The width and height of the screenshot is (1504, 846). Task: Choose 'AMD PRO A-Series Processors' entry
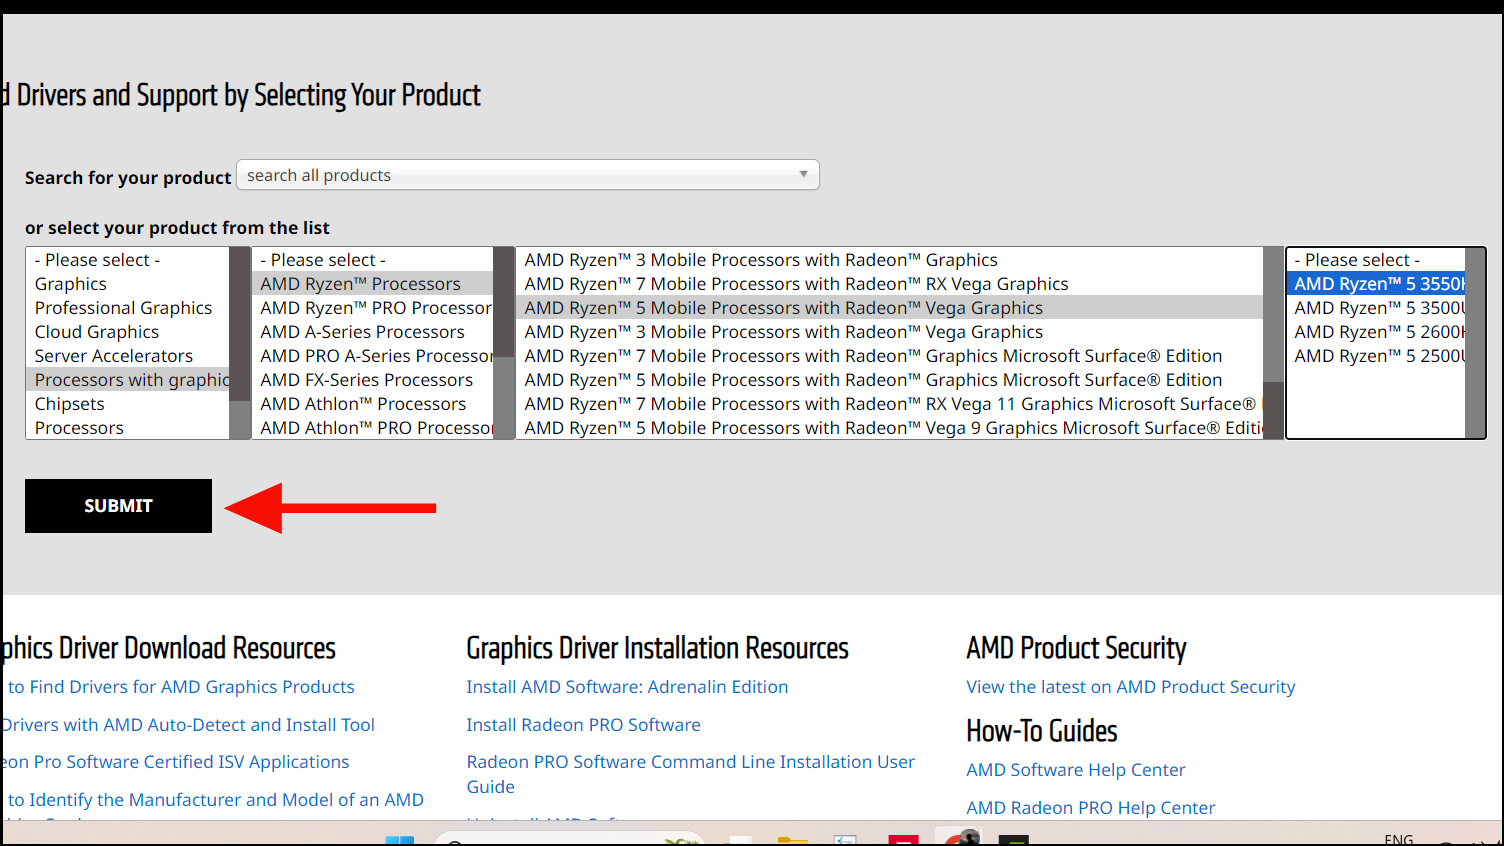pos(373,356)
